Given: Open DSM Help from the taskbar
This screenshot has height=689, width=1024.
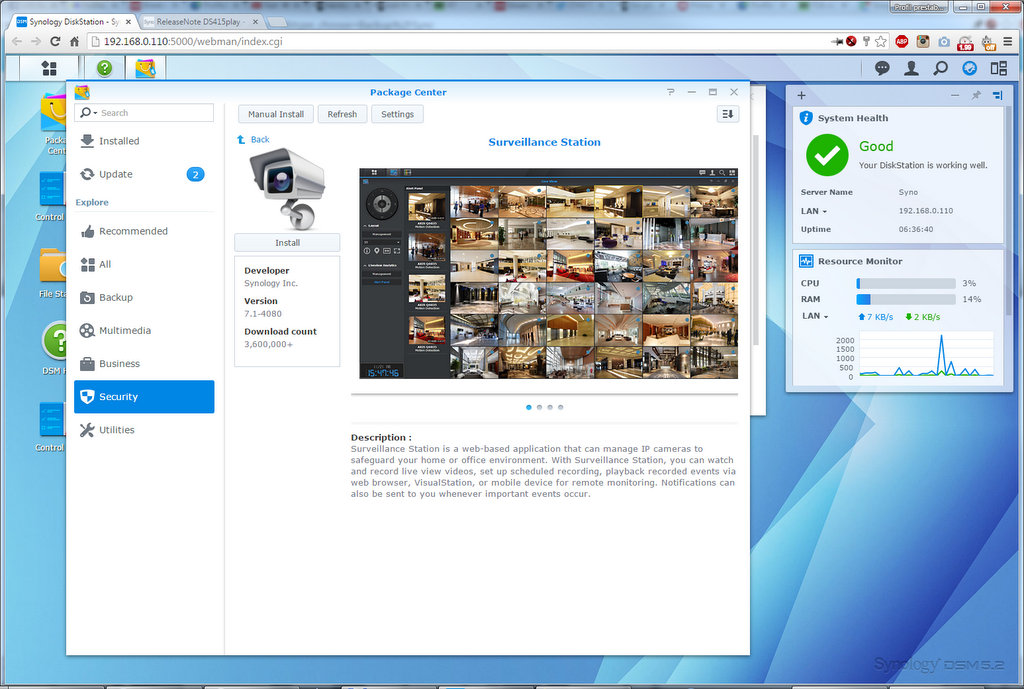Looking at the screenshot, I should pyautogui.click(x=104, y=68).
